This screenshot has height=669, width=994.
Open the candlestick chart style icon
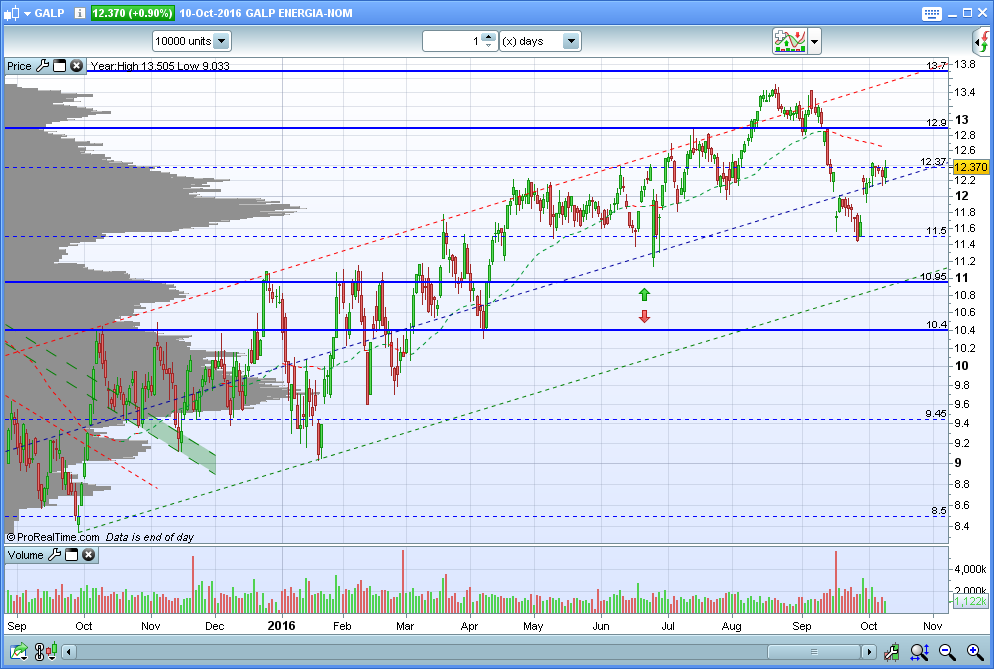tap(12, 13)
